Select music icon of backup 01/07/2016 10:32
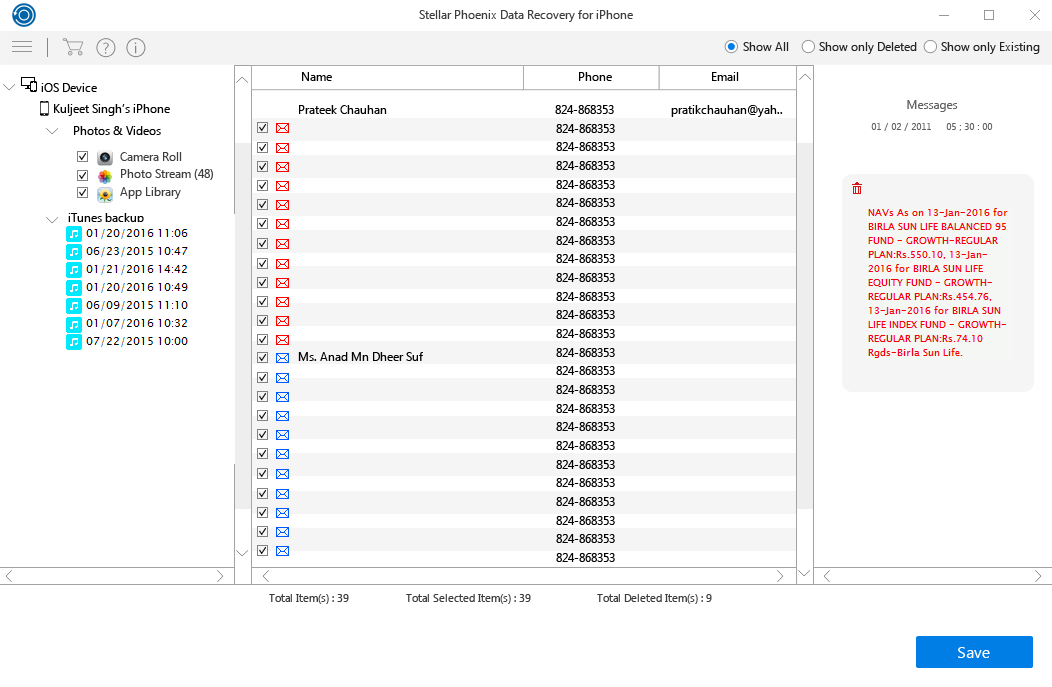 pos(74,324)
